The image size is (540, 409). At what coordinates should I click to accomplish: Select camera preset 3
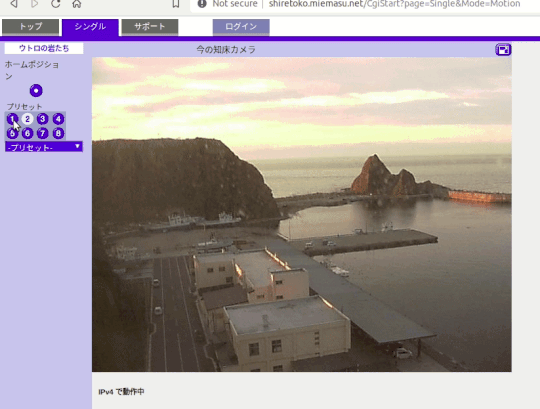43,119
